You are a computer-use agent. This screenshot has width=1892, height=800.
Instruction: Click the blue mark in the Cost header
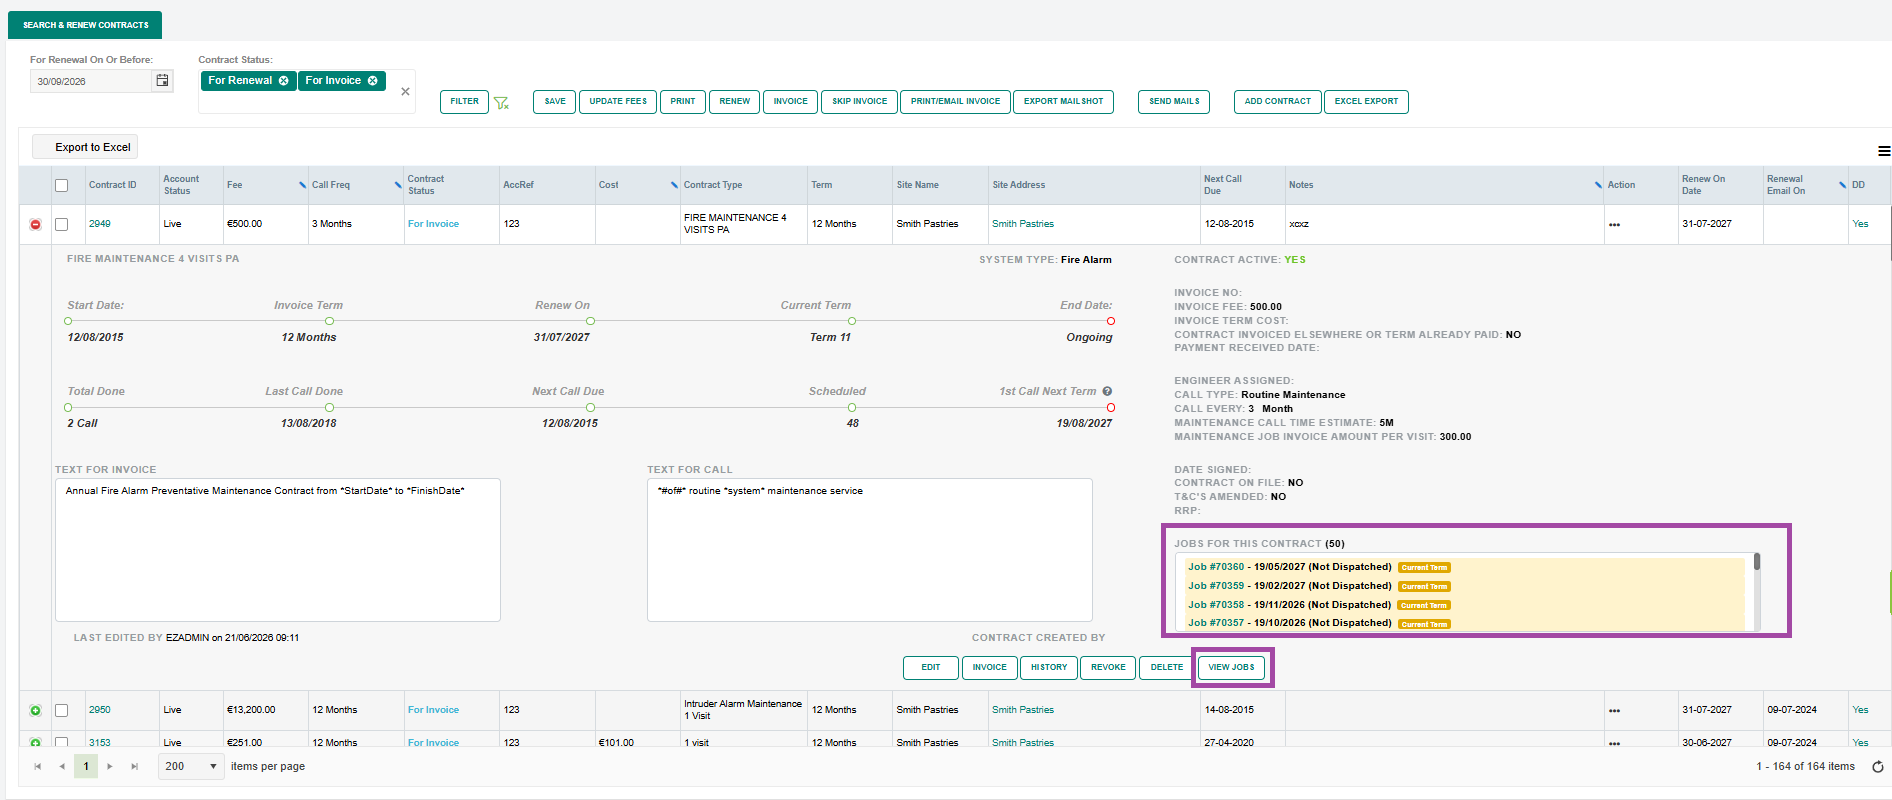point(674,185)
